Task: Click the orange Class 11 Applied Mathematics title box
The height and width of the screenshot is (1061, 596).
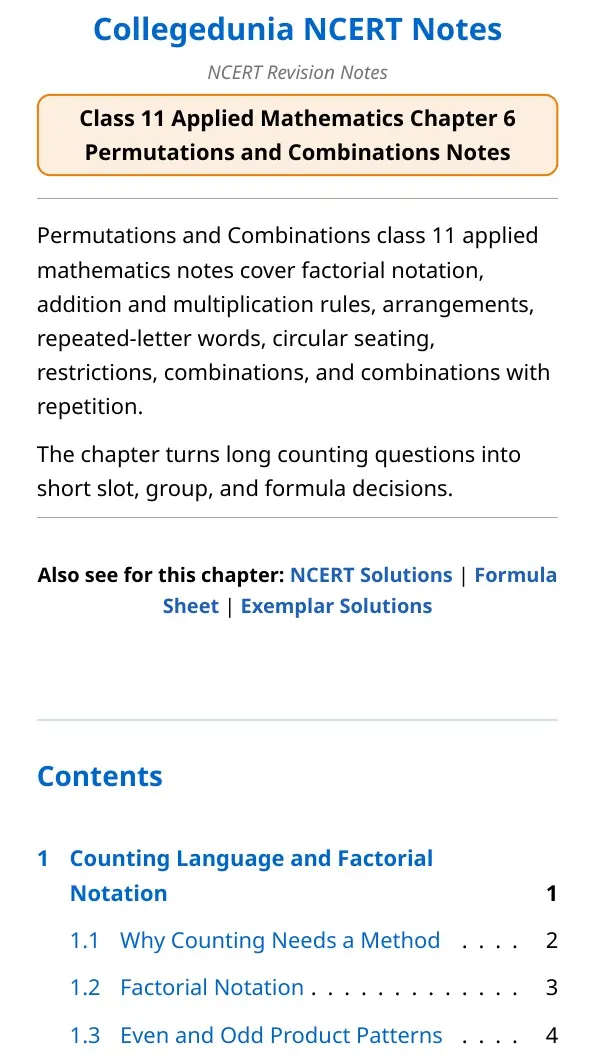Action: [x=298, y=135]
